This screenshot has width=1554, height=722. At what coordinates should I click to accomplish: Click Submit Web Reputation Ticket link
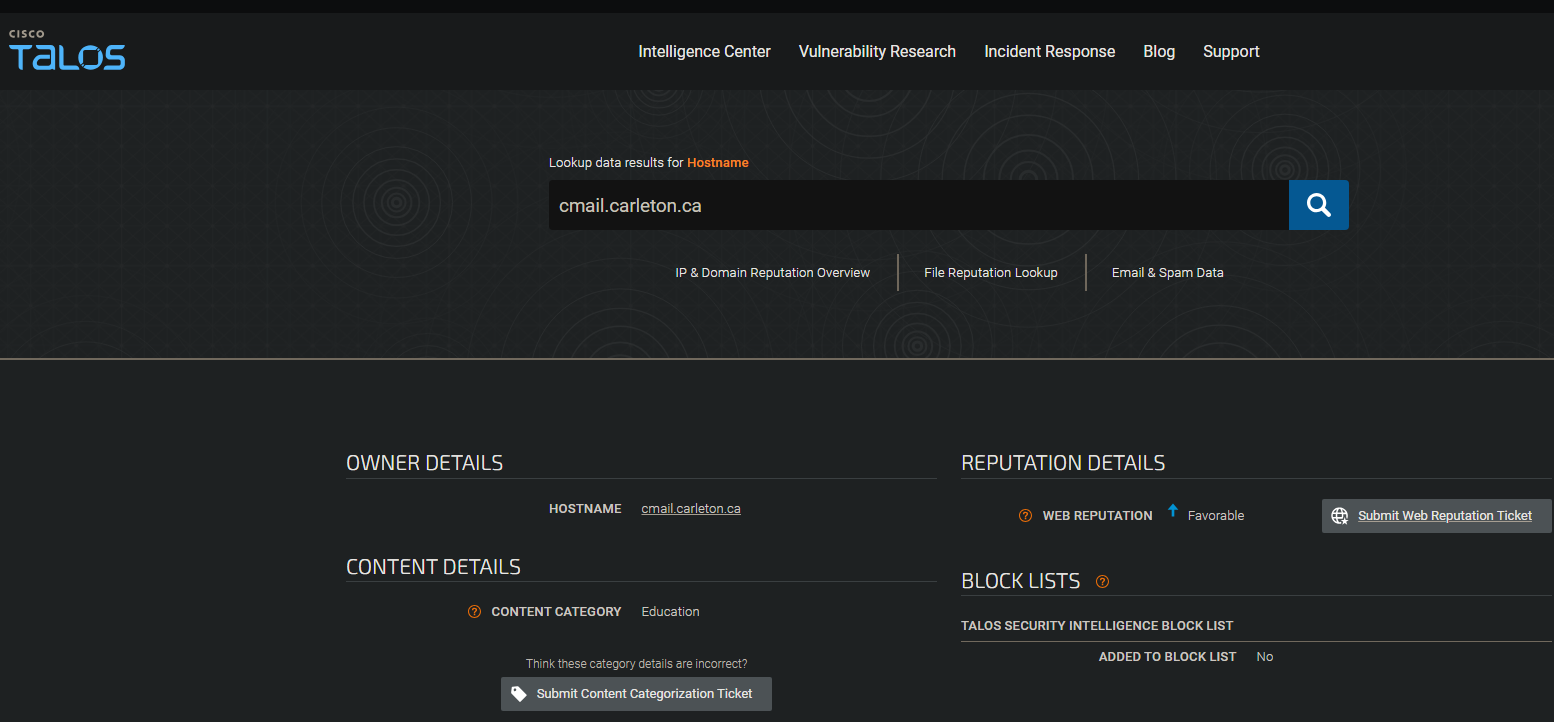point(1444,516)
